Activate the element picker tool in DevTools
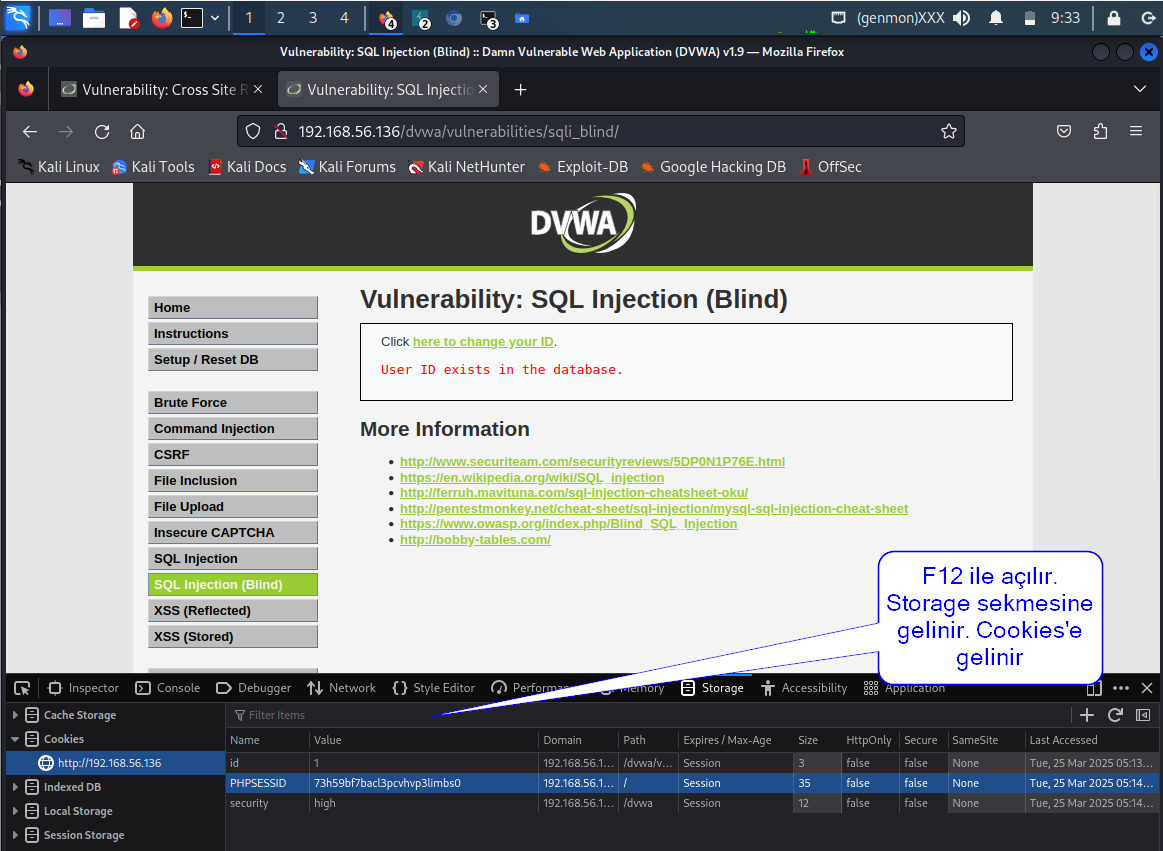This screenshot has width=1163, height=851. pos(22,689)
